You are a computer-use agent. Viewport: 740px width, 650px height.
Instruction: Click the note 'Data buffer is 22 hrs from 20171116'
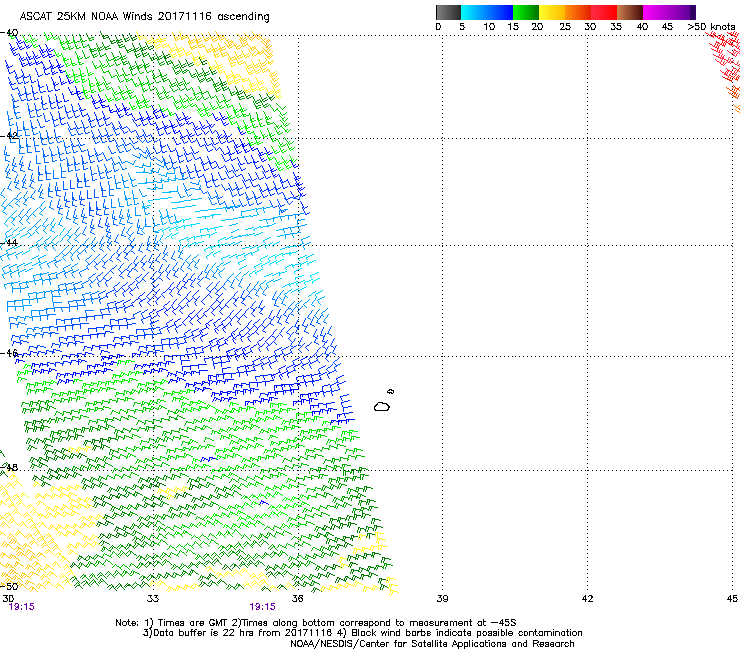[x=242, y=633]
